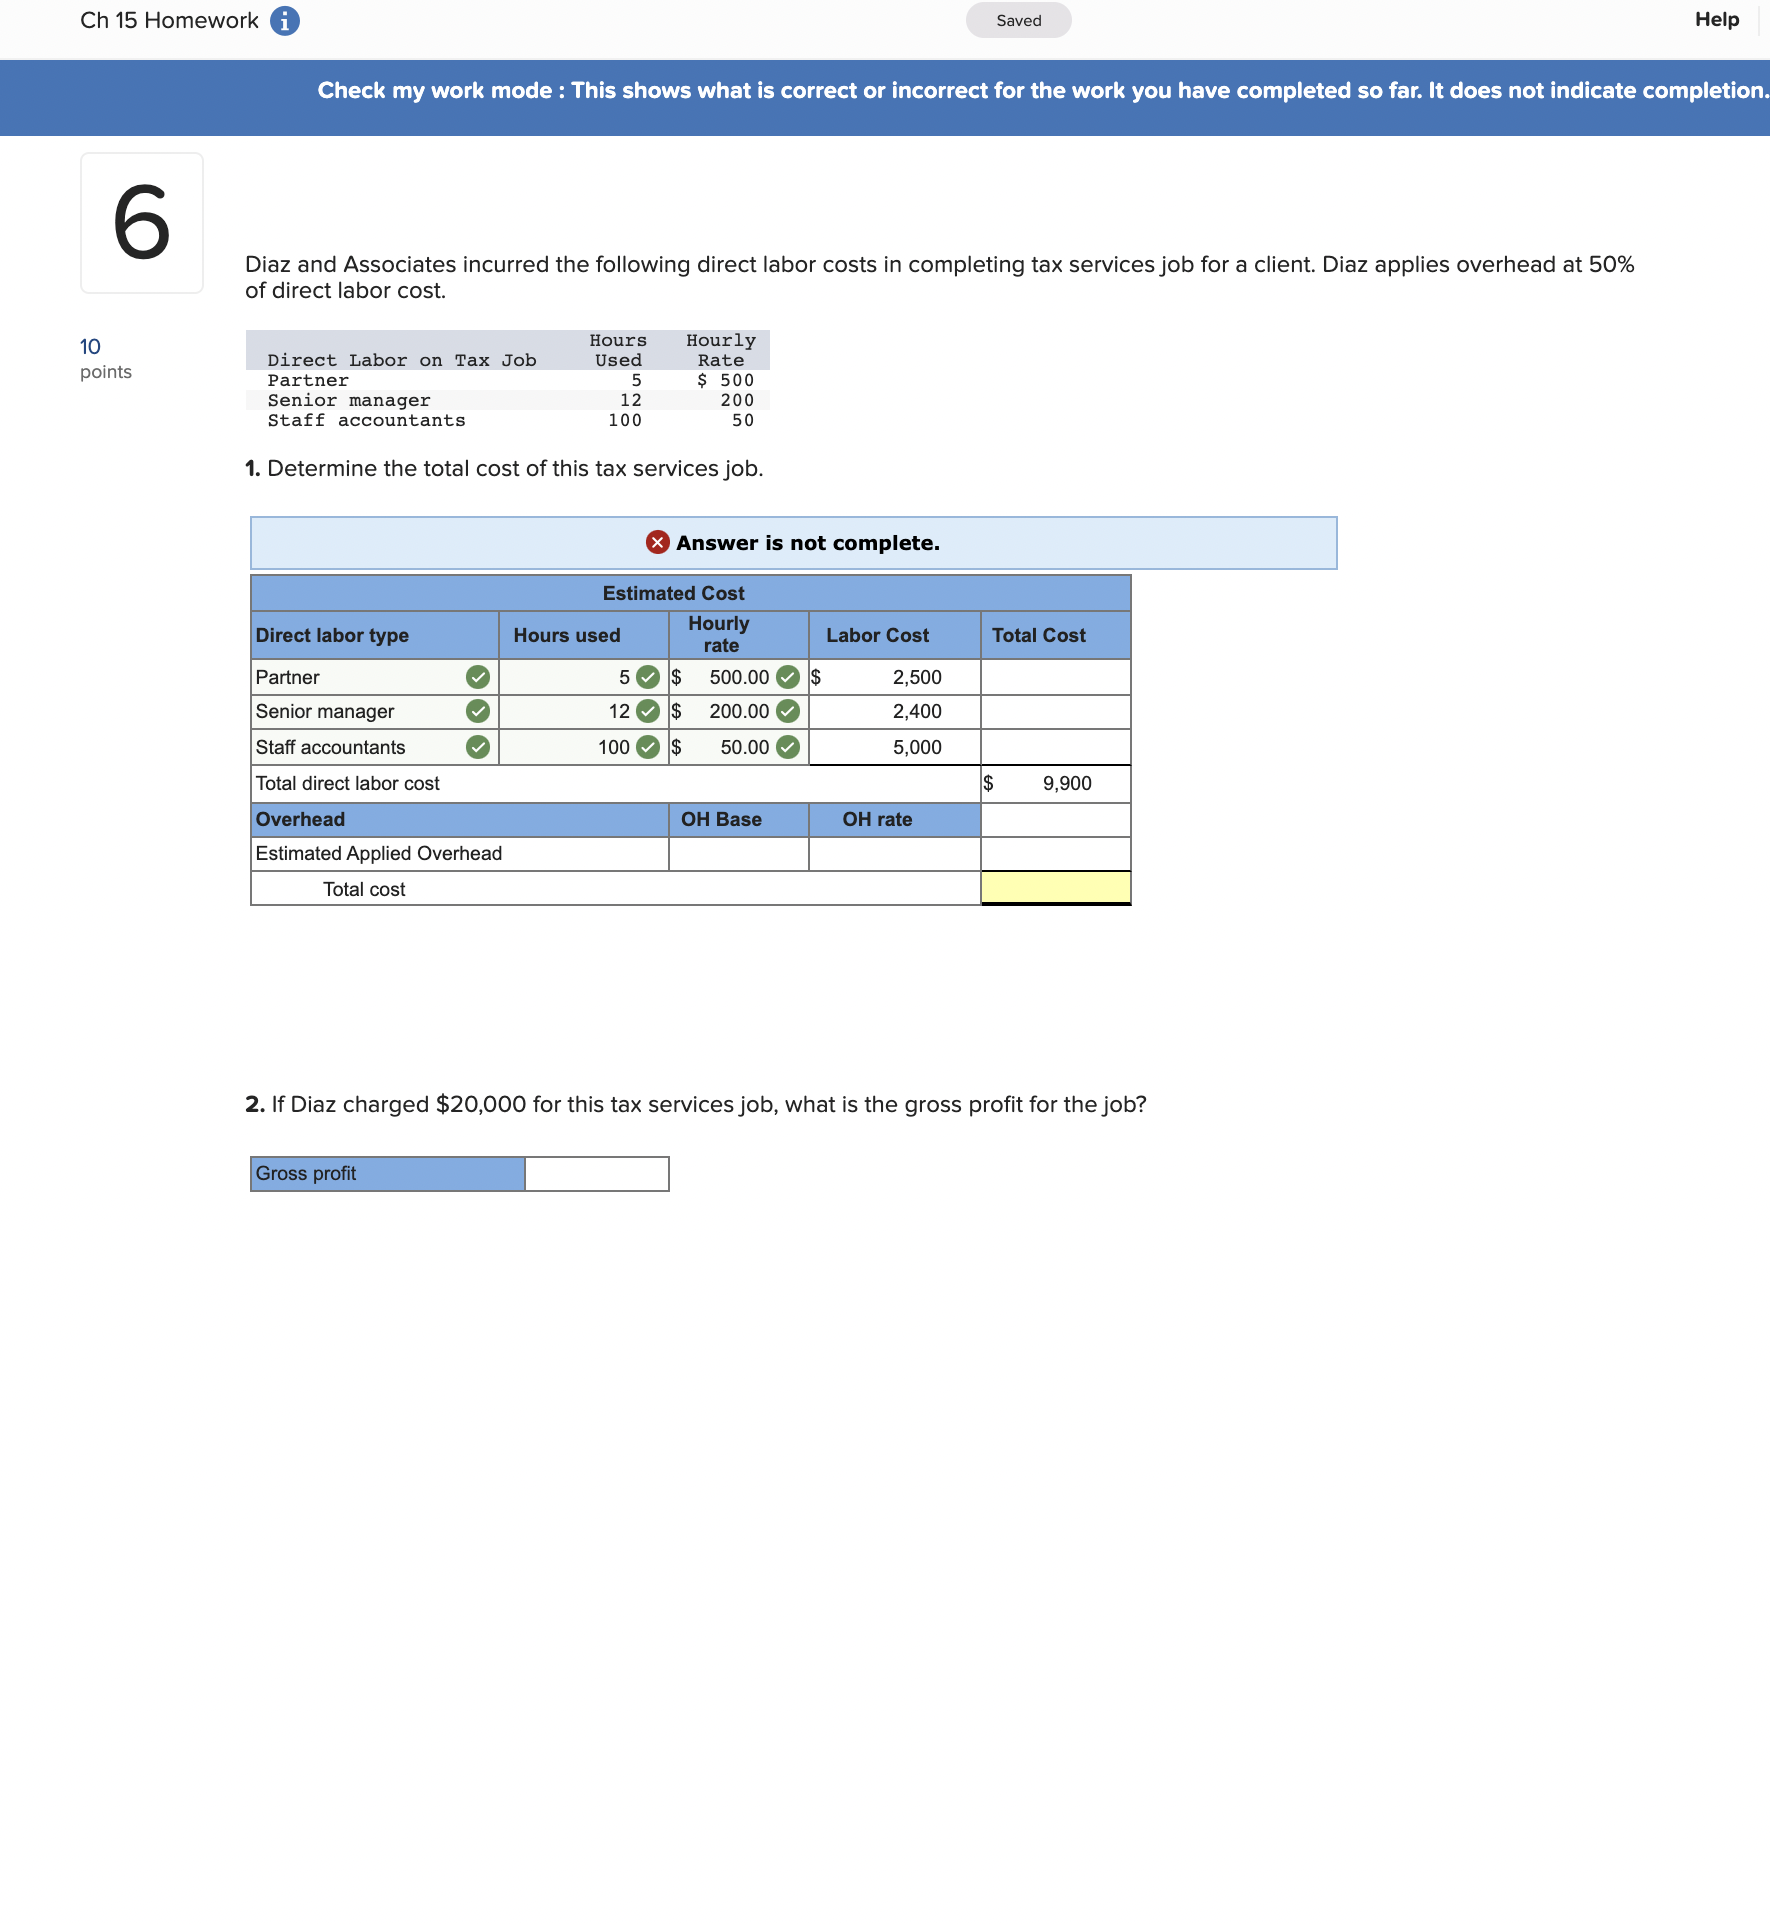Click the checkmark next to Senior manager's 12 hours

[647, 711]
